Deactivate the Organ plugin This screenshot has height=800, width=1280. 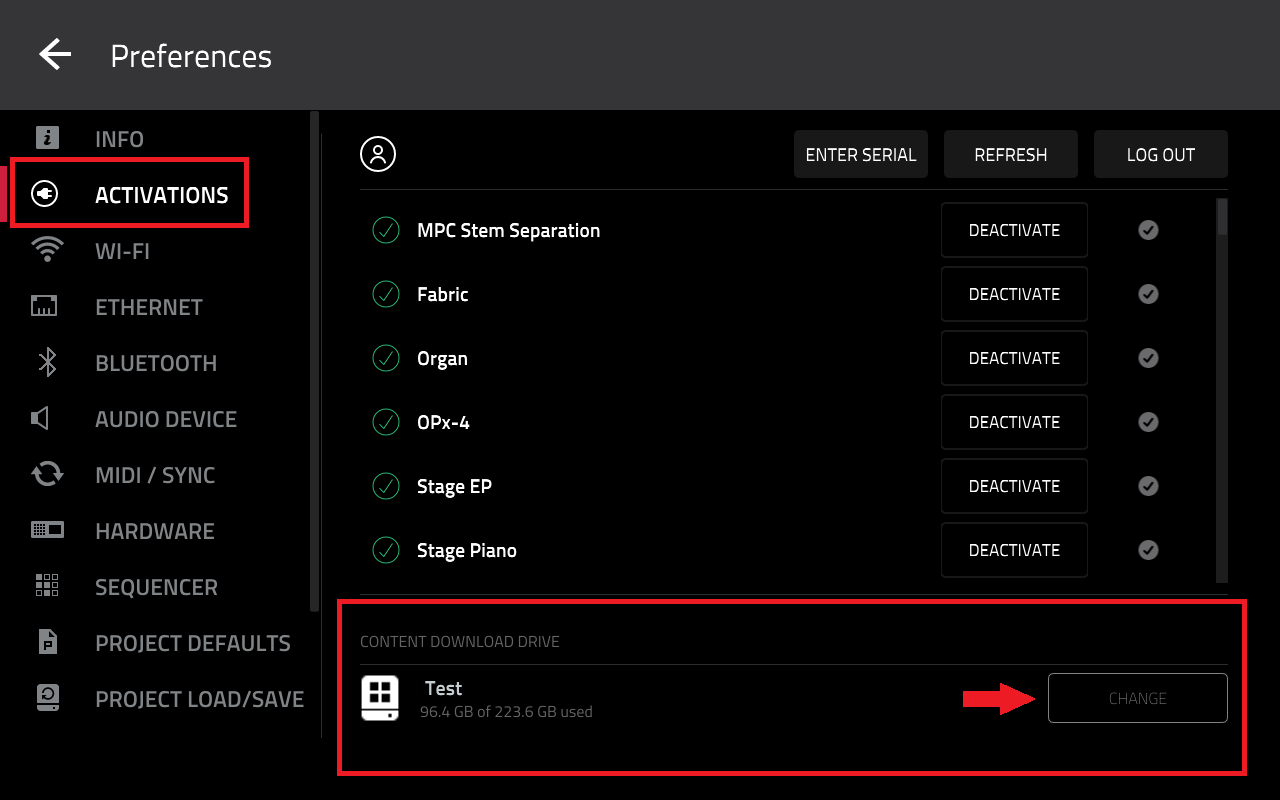(1014, 358)
